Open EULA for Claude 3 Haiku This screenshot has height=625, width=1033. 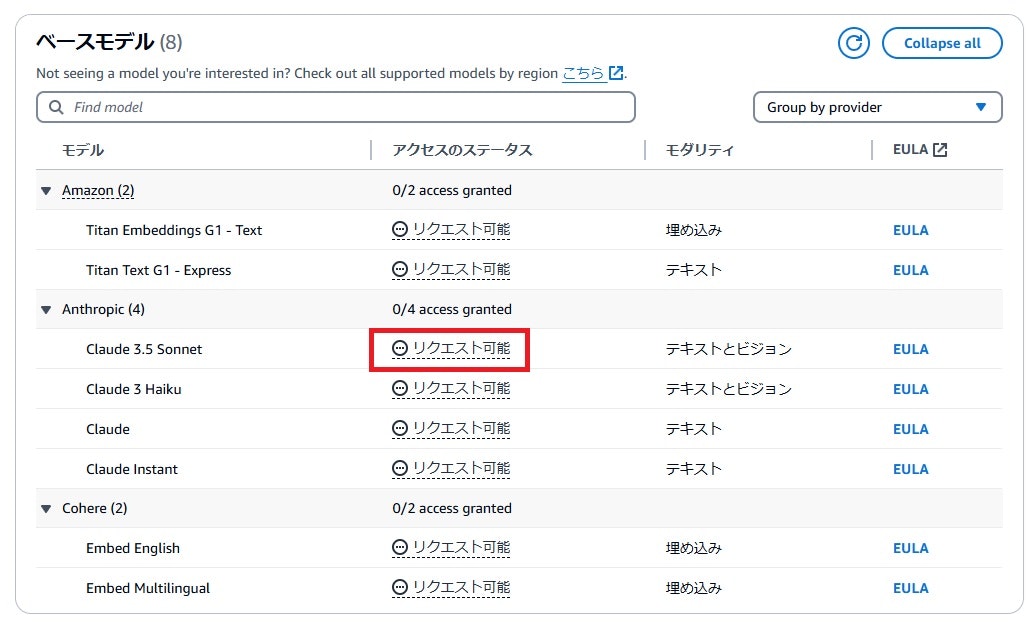pos(910,390)
